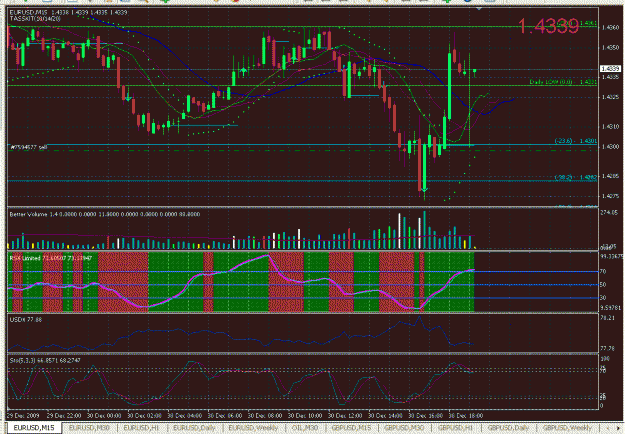Click the 78.21 USDX scale value

(x=607, y=318)
